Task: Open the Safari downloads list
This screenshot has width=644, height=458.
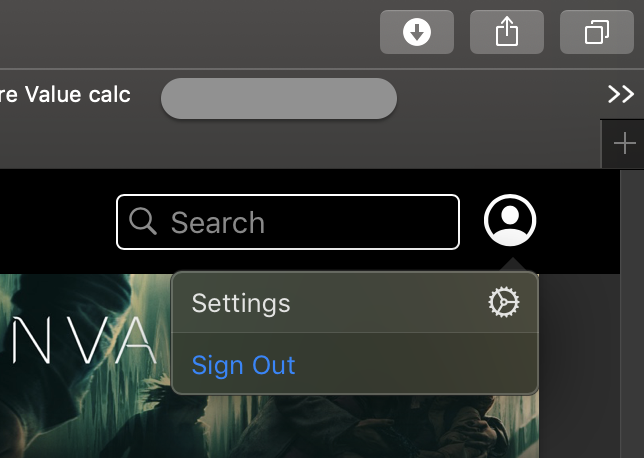Action: pos(416,32)
